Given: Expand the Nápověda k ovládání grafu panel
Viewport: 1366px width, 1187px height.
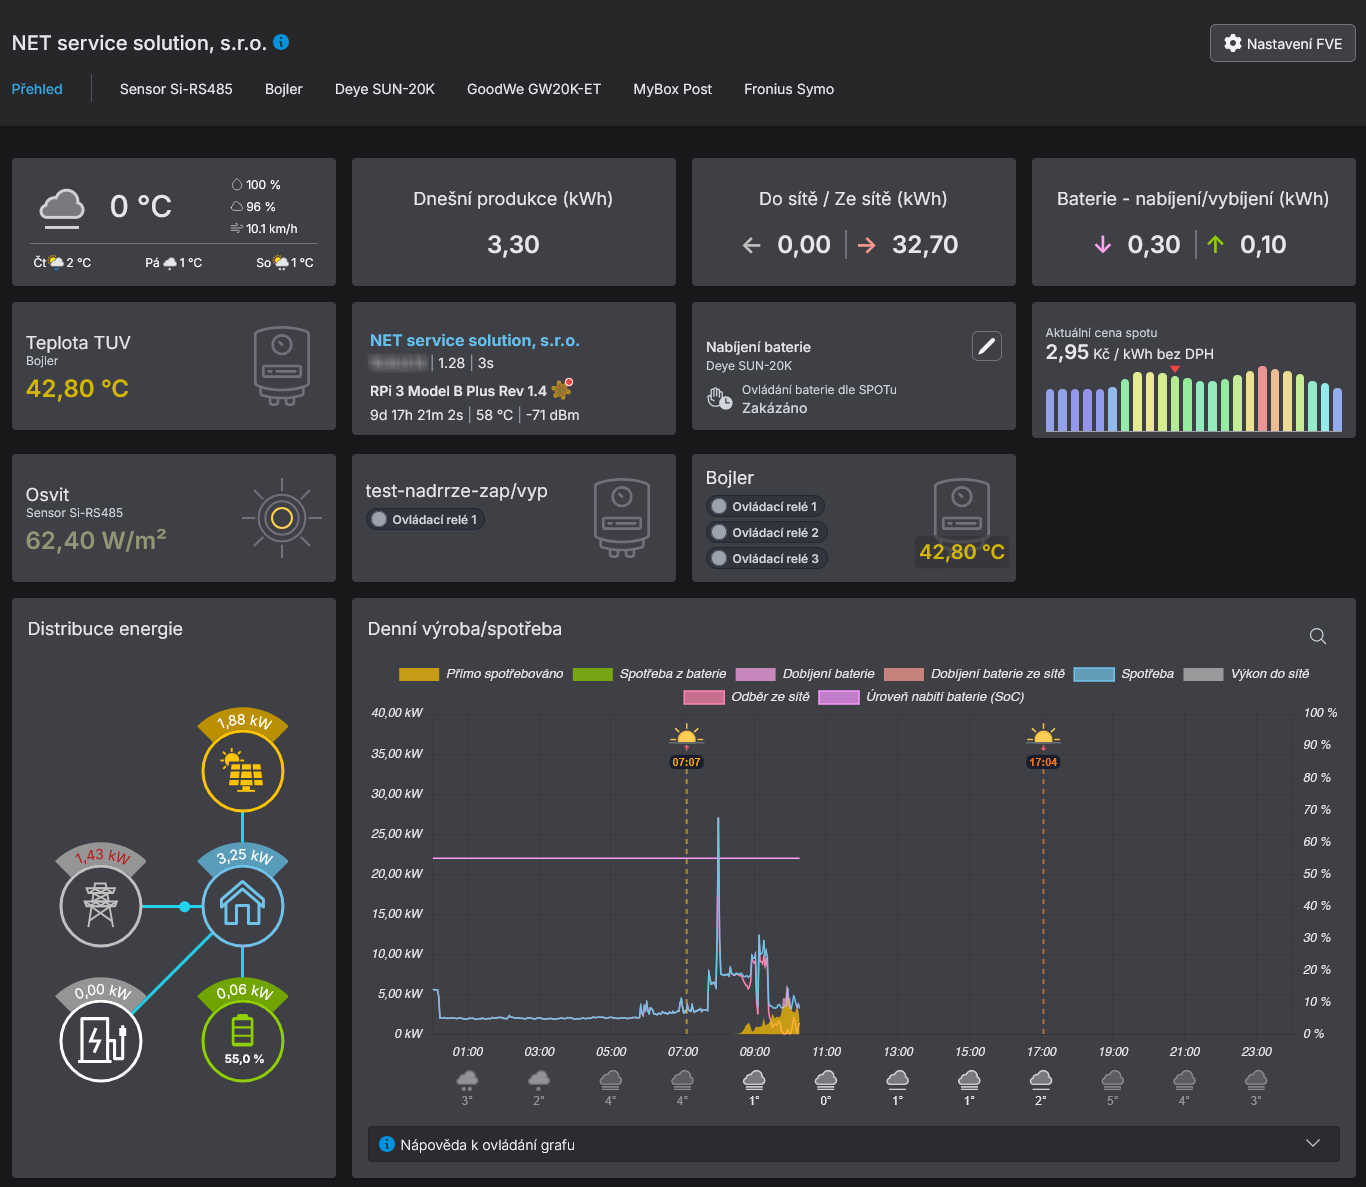Looking at the screenshot, I should 1312,1144.
